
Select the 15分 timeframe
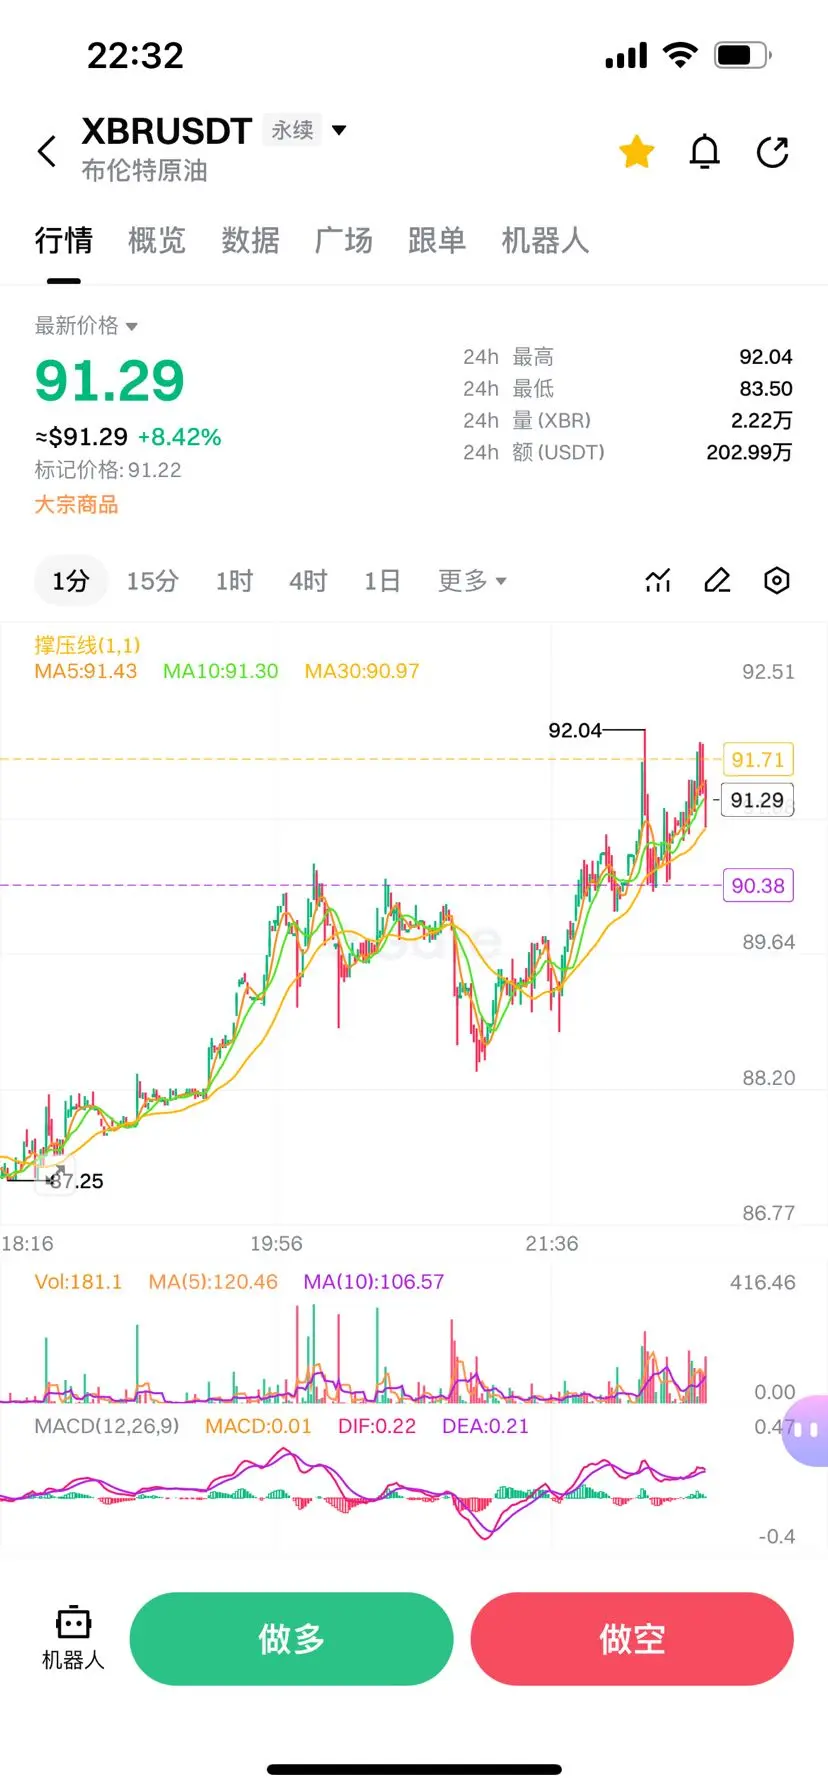pos(152,581)
